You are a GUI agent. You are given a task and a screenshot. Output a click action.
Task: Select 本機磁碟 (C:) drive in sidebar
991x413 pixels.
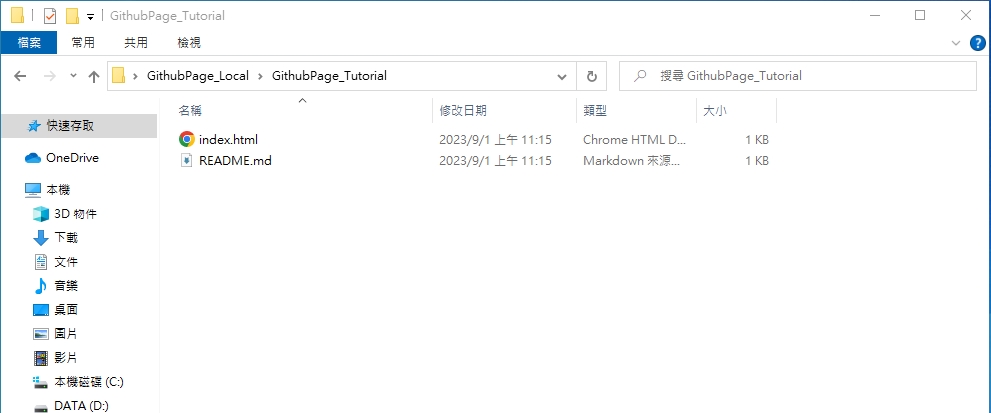(88, 382)
